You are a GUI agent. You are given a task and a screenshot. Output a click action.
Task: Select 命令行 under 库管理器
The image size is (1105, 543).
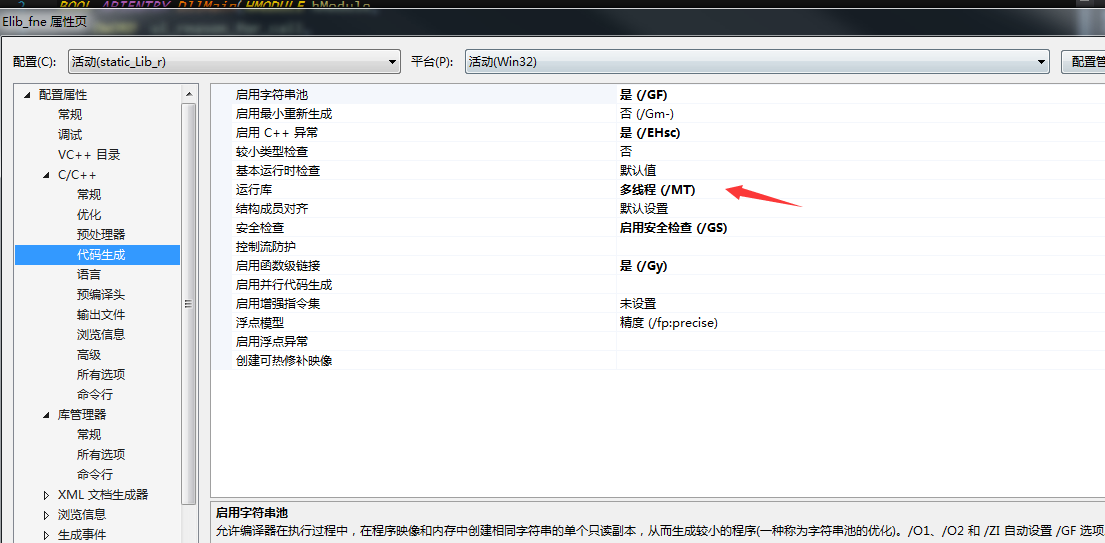(x=94, y=475)
